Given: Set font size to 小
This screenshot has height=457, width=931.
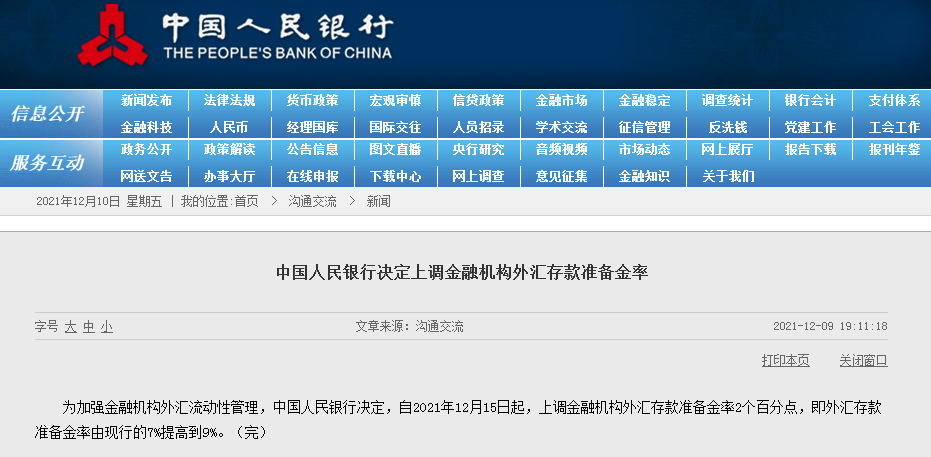Looking at the screenshot, I should pos(106,326).
